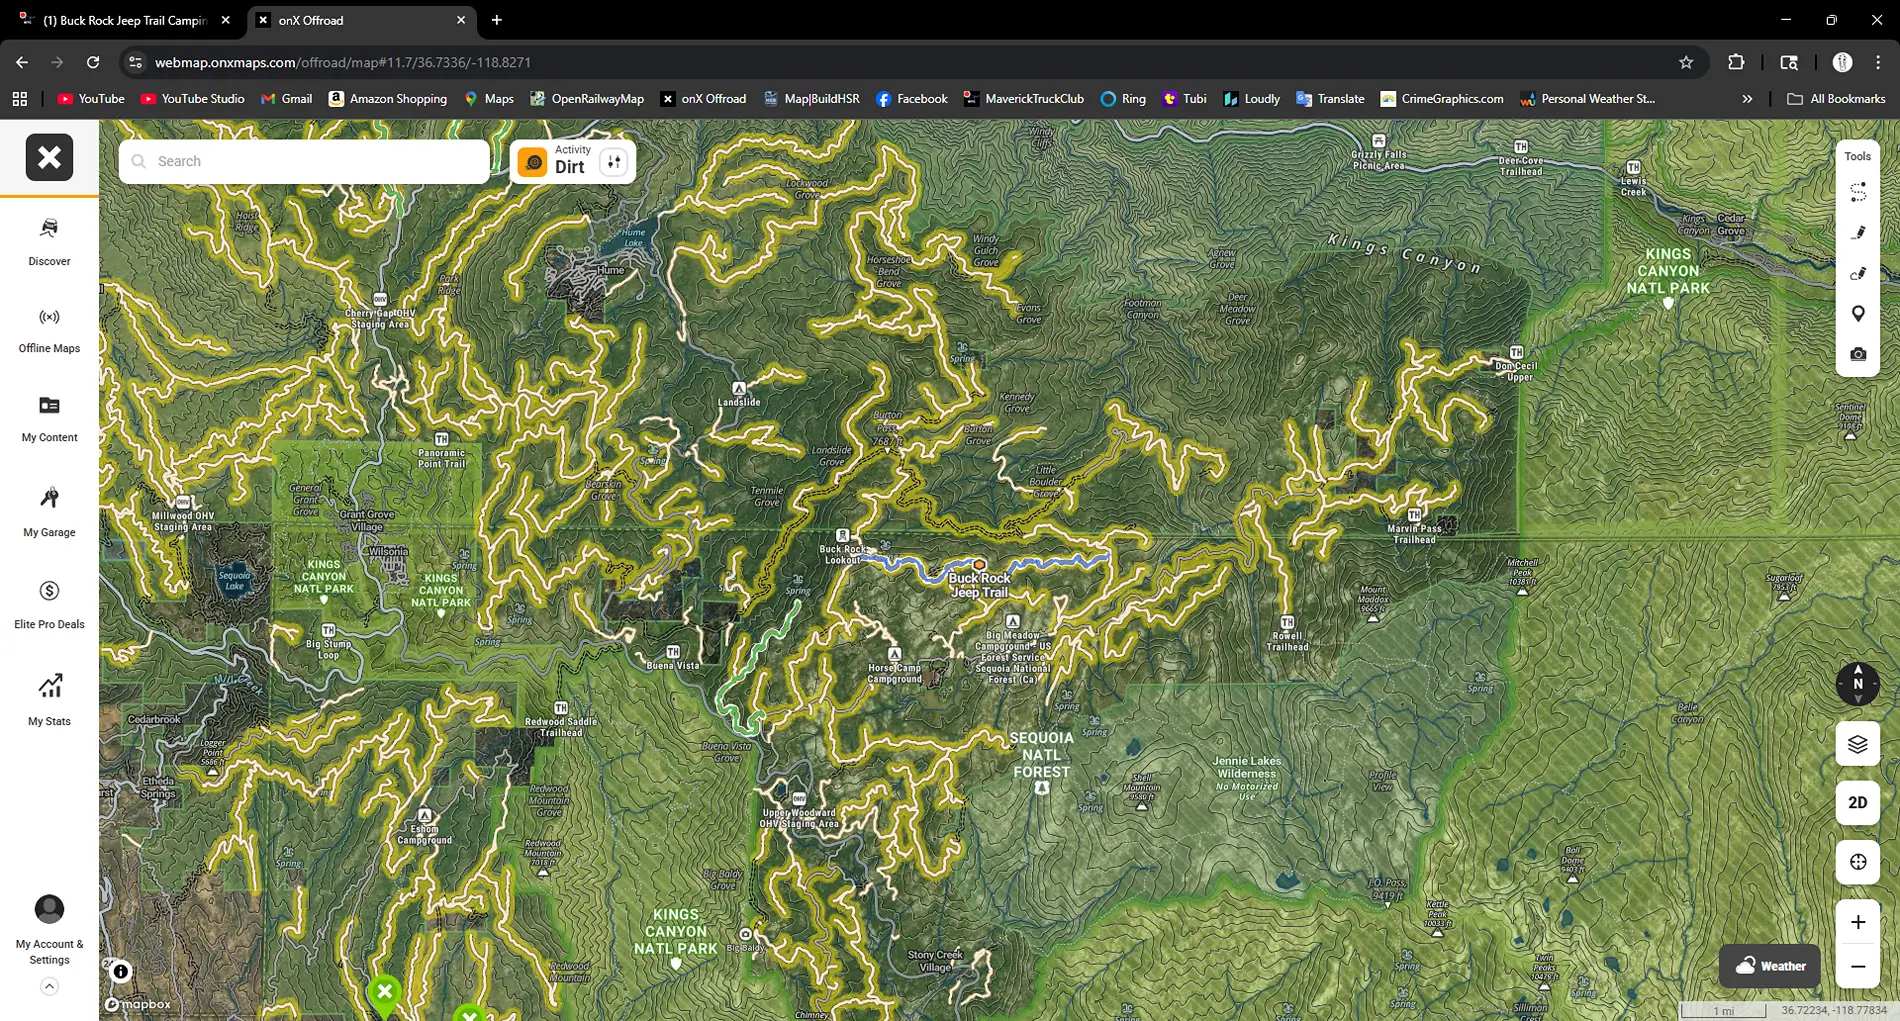The height and width of the screenshot is (1021, 1900).
Task: Open the YouTube bookmark
Action: (91, 99)
